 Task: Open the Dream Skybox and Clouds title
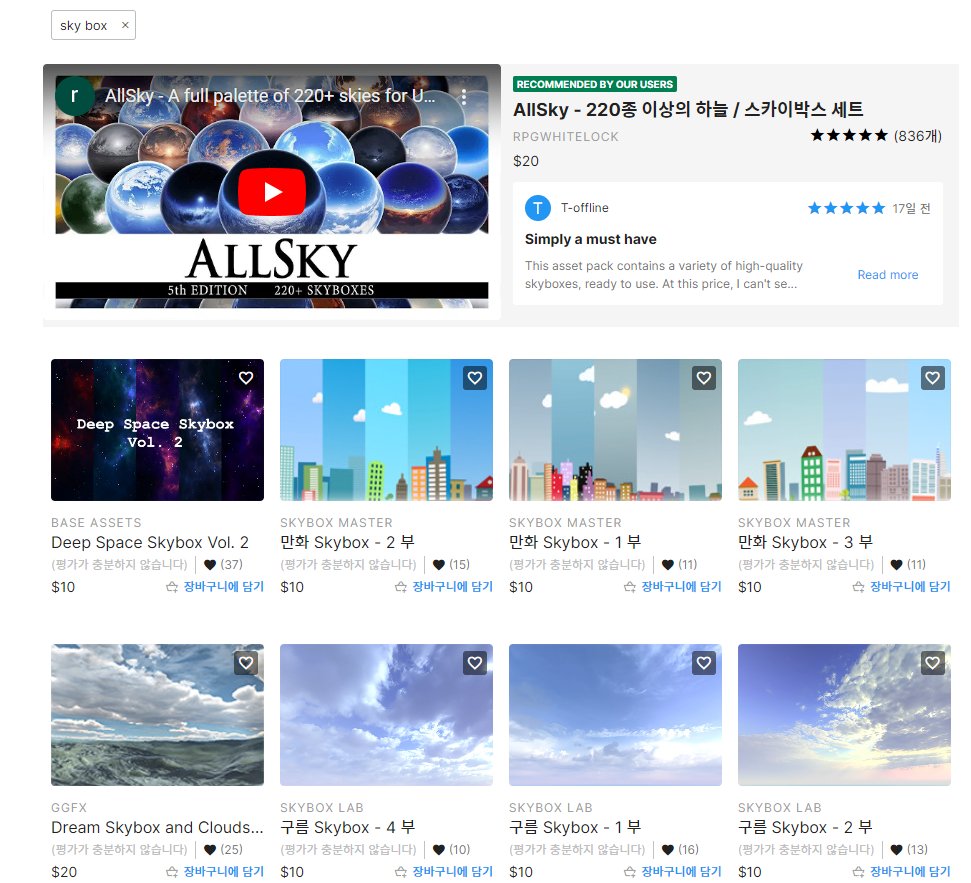click(x=157, y=827)
